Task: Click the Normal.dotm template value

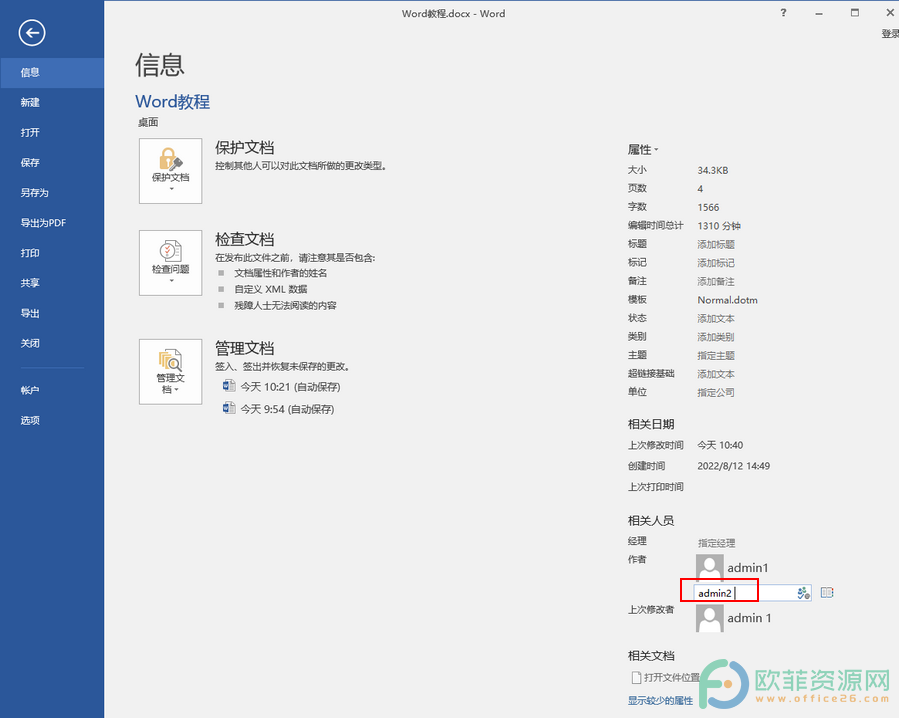Action: [x=728, y=300]
